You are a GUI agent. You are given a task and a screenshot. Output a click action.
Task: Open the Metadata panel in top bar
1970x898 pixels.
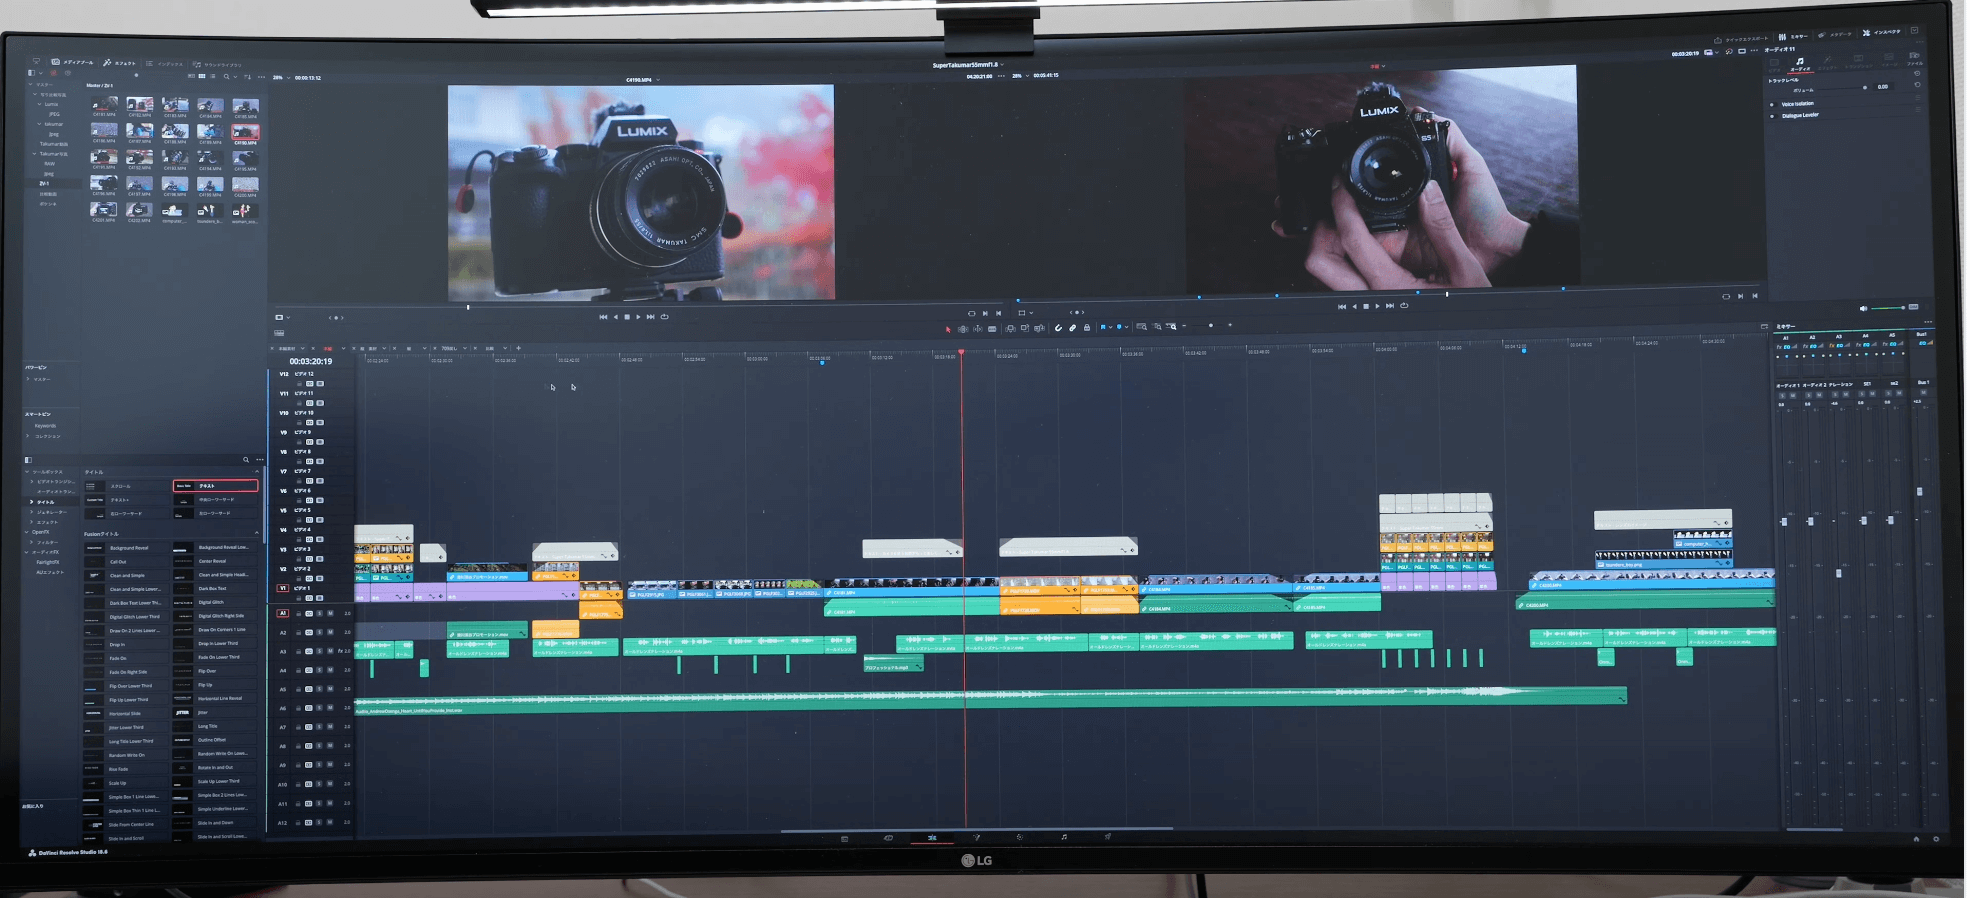pyautogui.click(x=1836, y=34)
